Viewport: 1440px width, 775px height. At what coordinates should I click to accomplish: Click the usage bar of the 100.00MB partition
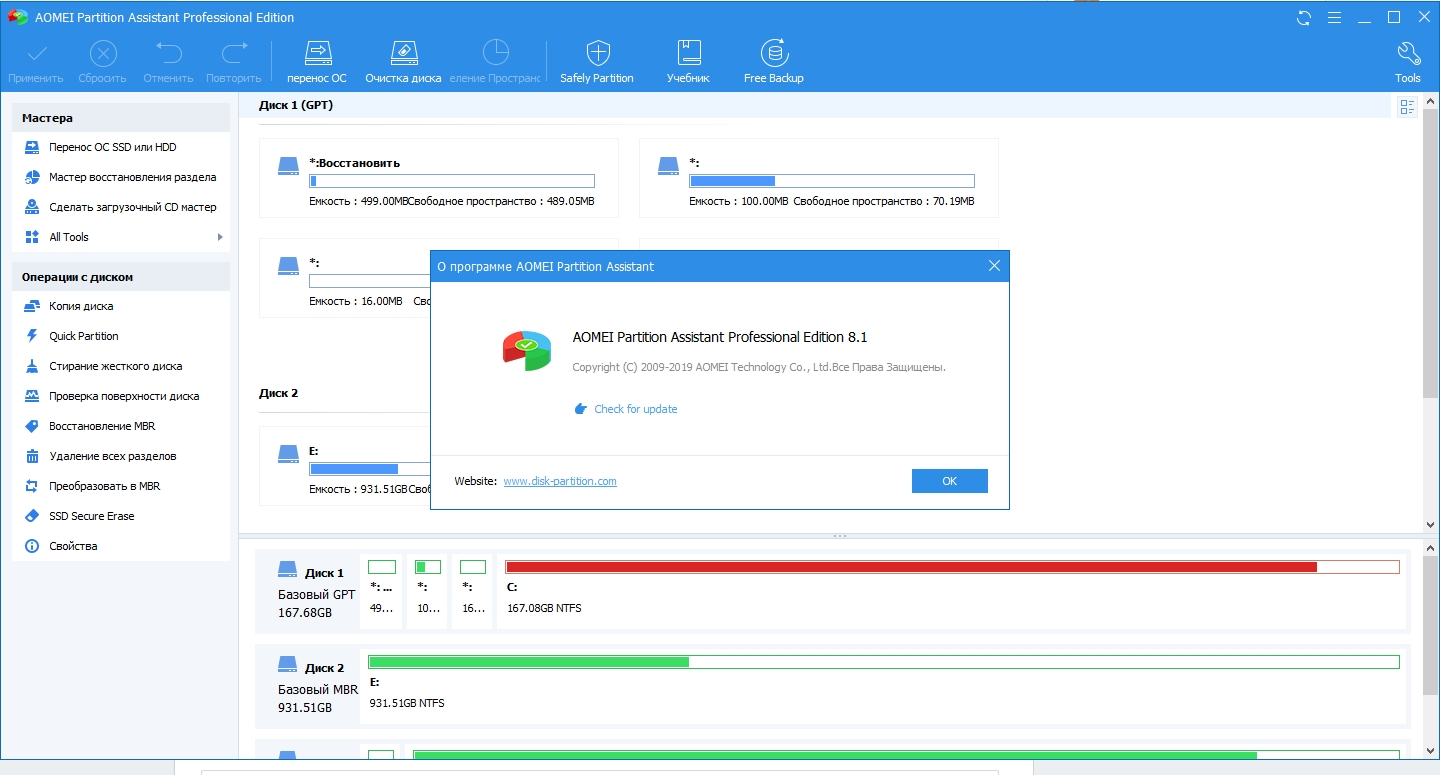click(832, 181)
